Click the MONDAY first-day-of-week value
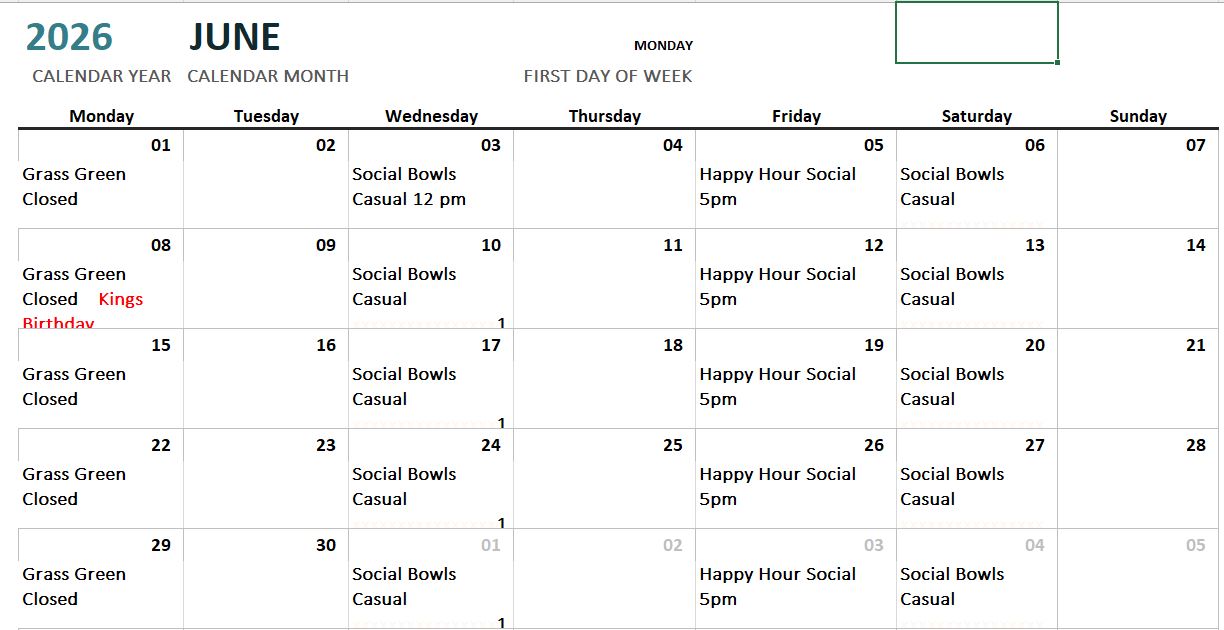1224x630 pixels. 663,45
